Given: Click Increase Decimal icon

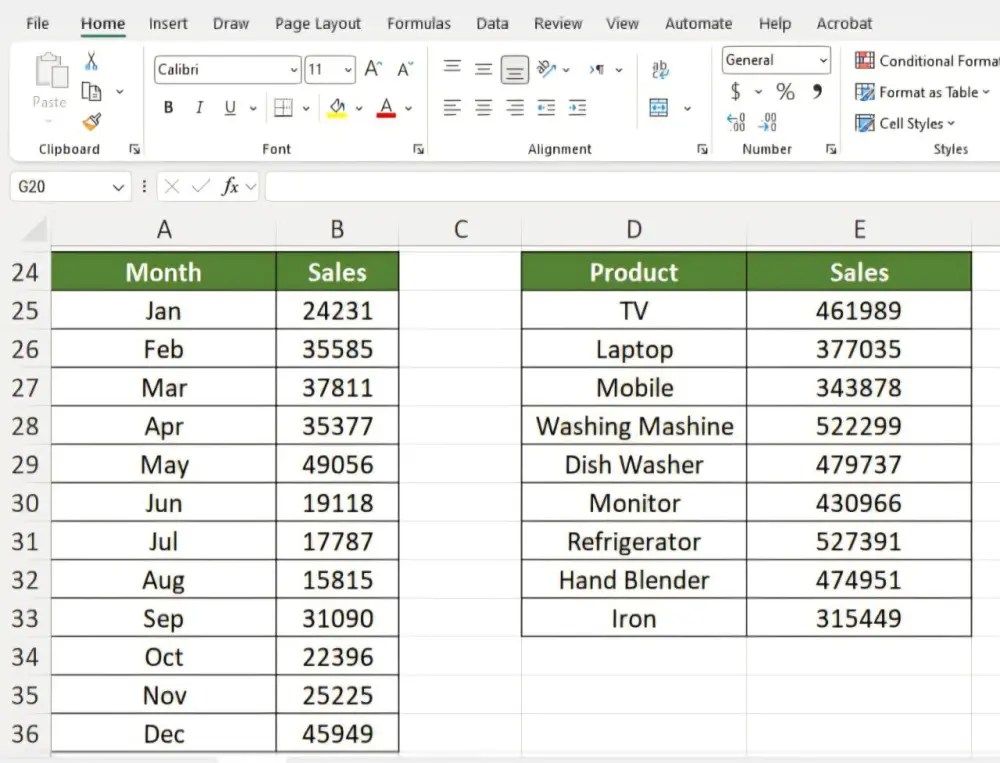Looking at the screenshot, I should tap(736, 122).
